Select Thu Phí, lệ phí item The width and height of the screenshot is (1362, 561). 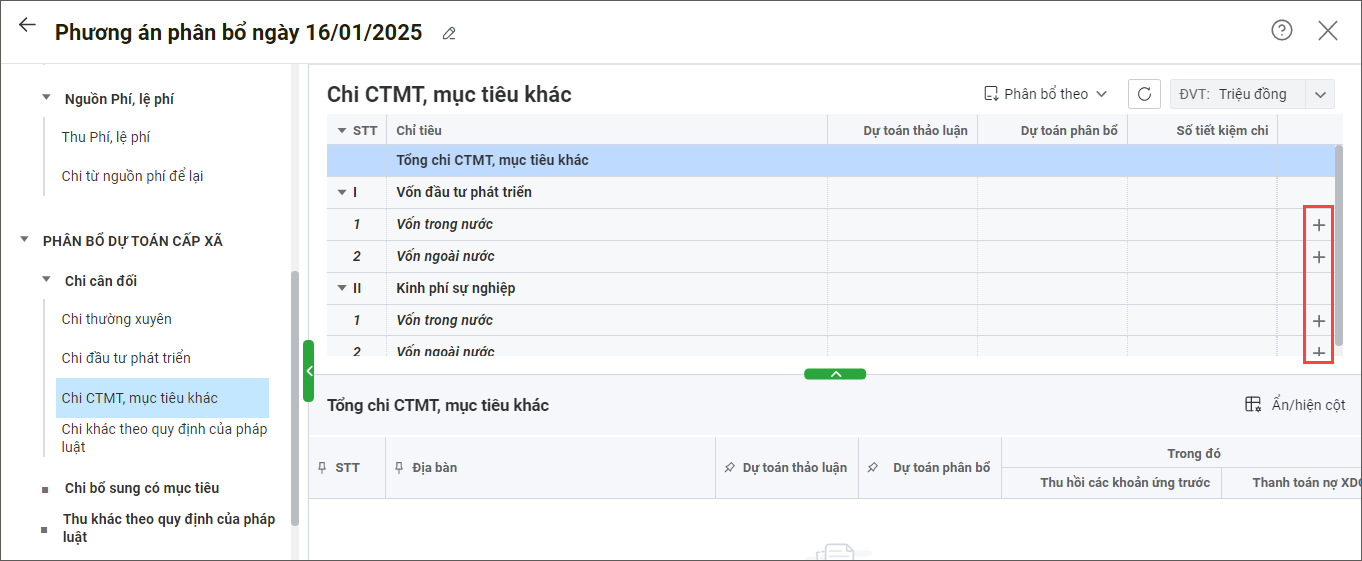pyautogui.click(x=106, y=137)
